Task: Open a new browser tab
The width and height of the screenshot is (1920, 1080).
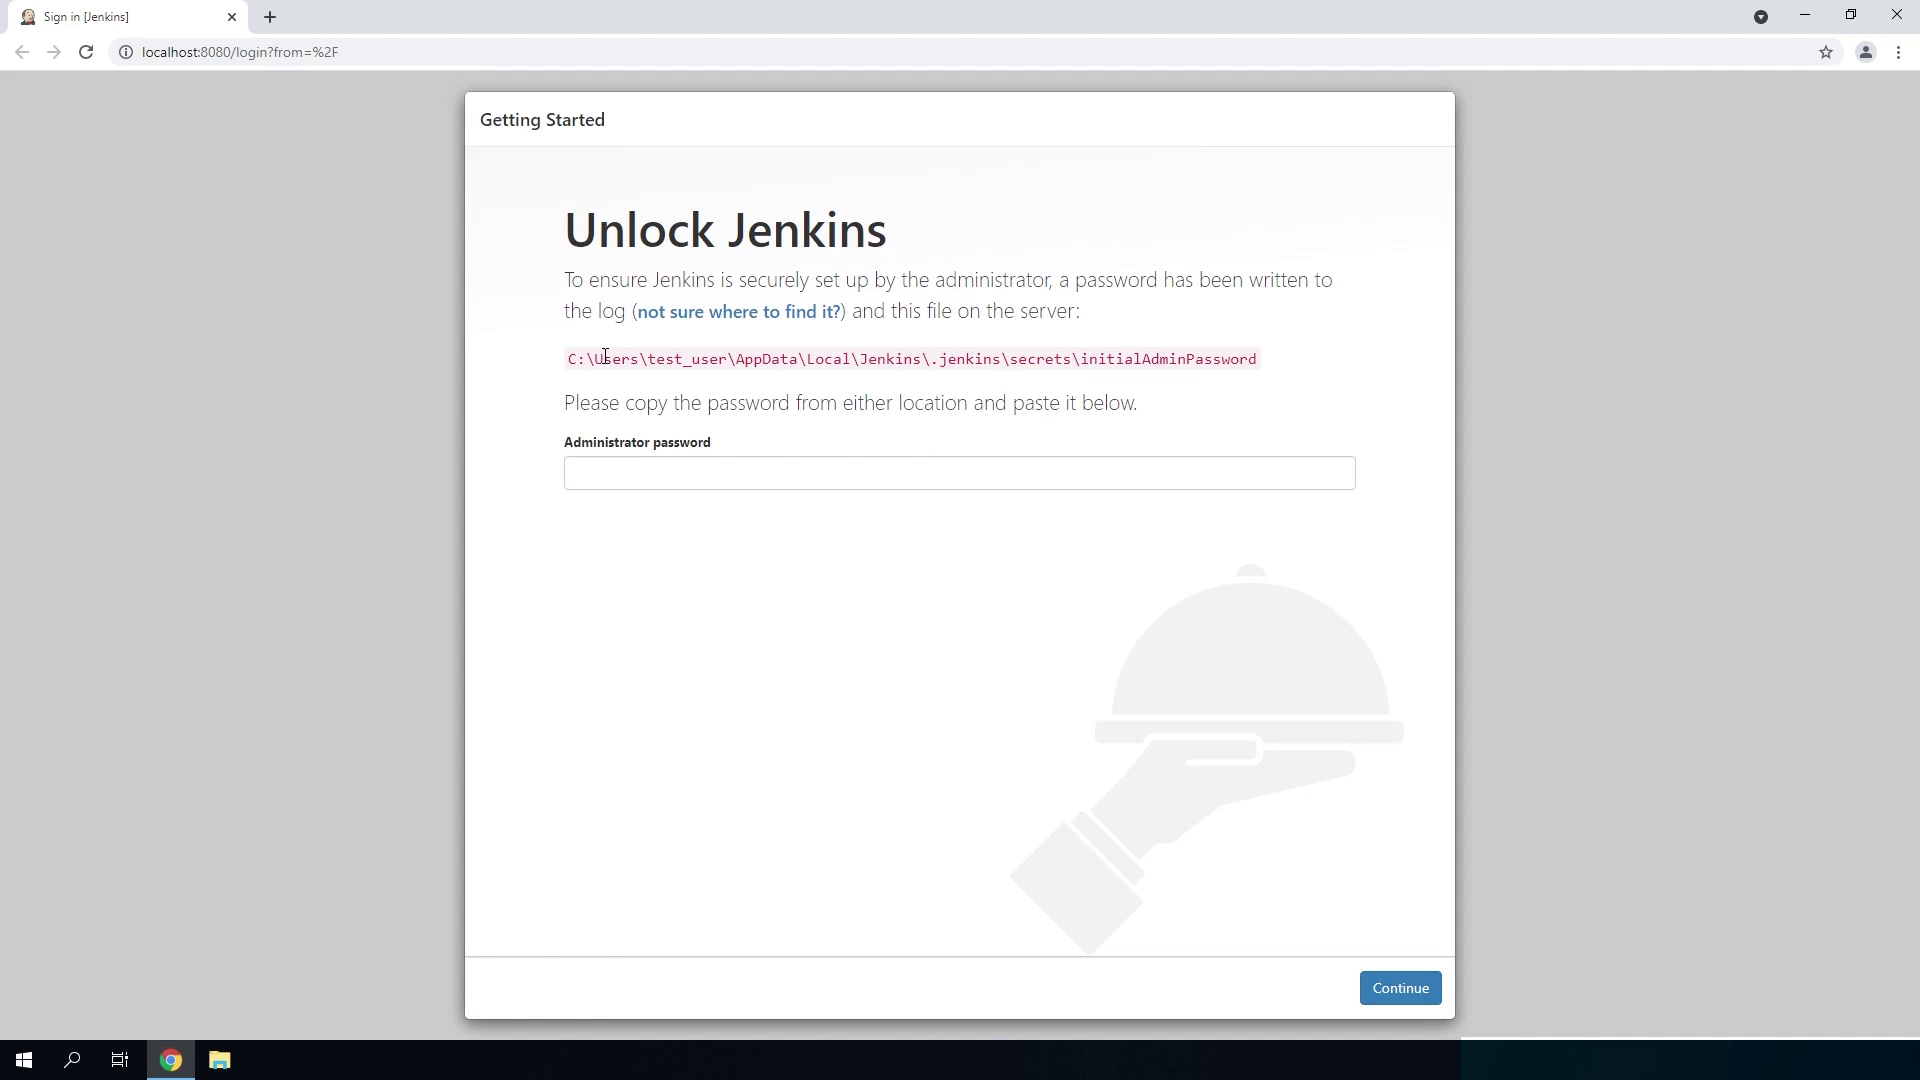Action: [x=270, y=17]
